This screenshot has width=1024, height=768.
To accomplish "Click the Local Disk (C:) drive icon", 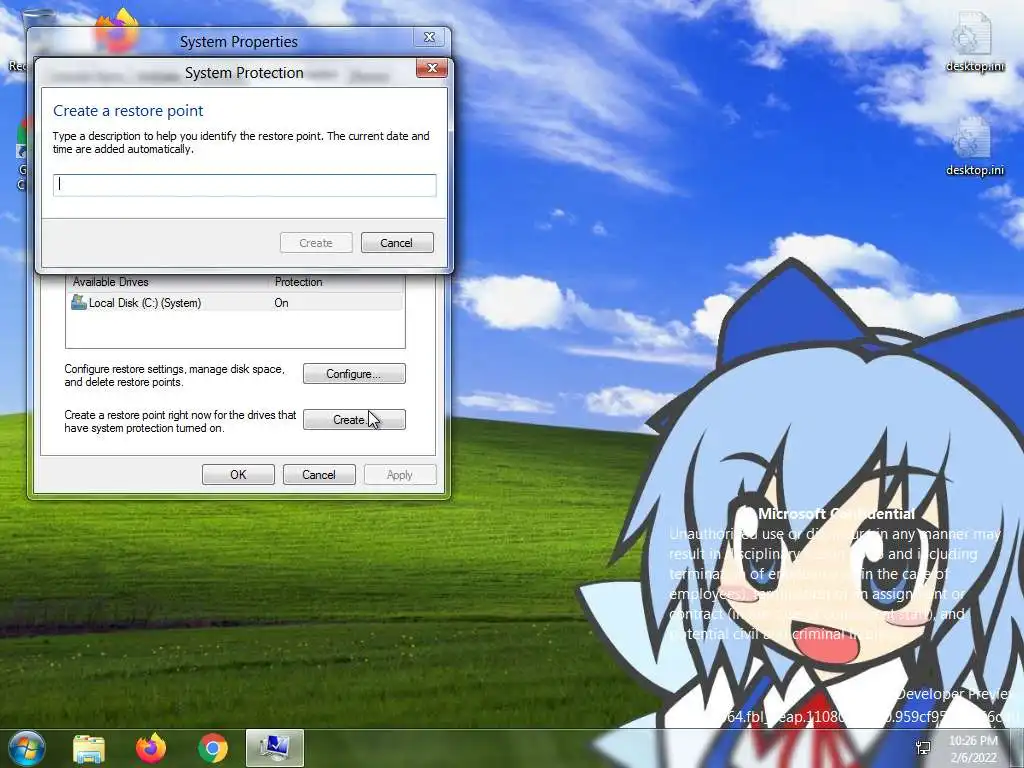I will [x=79, y=302].
